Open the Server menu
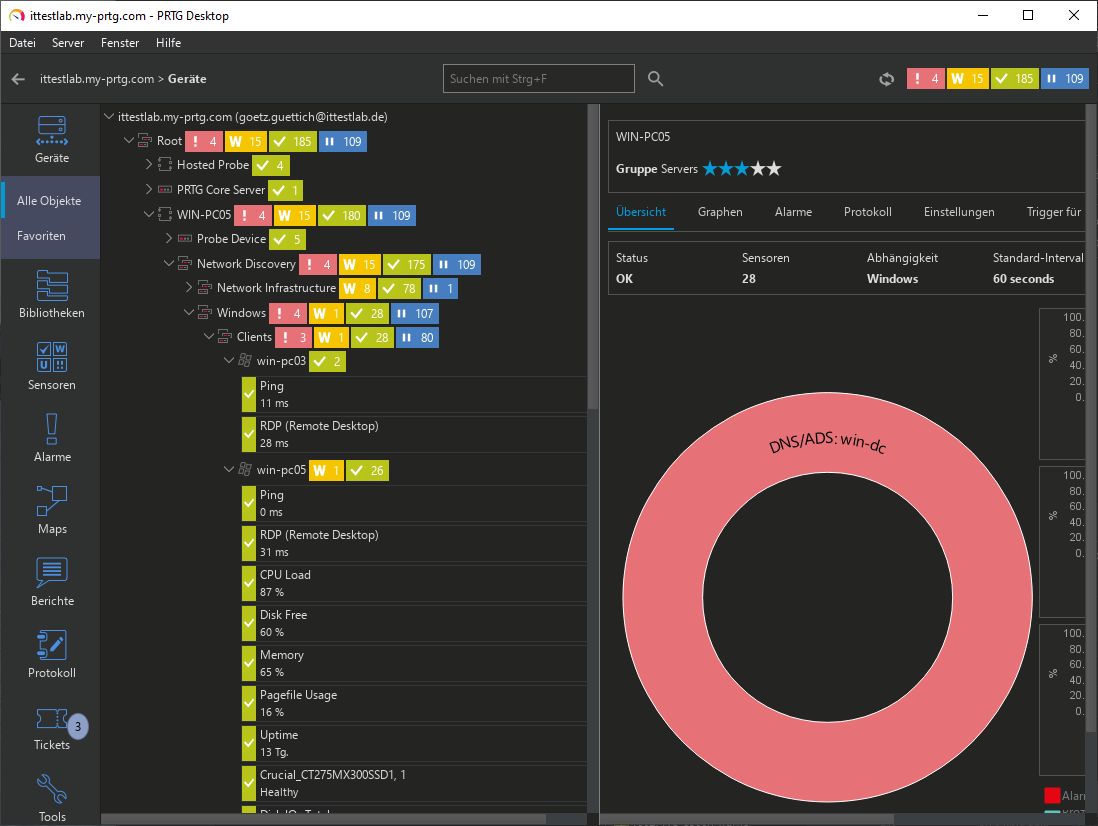Screen dimensions: 1098x826 68,43
